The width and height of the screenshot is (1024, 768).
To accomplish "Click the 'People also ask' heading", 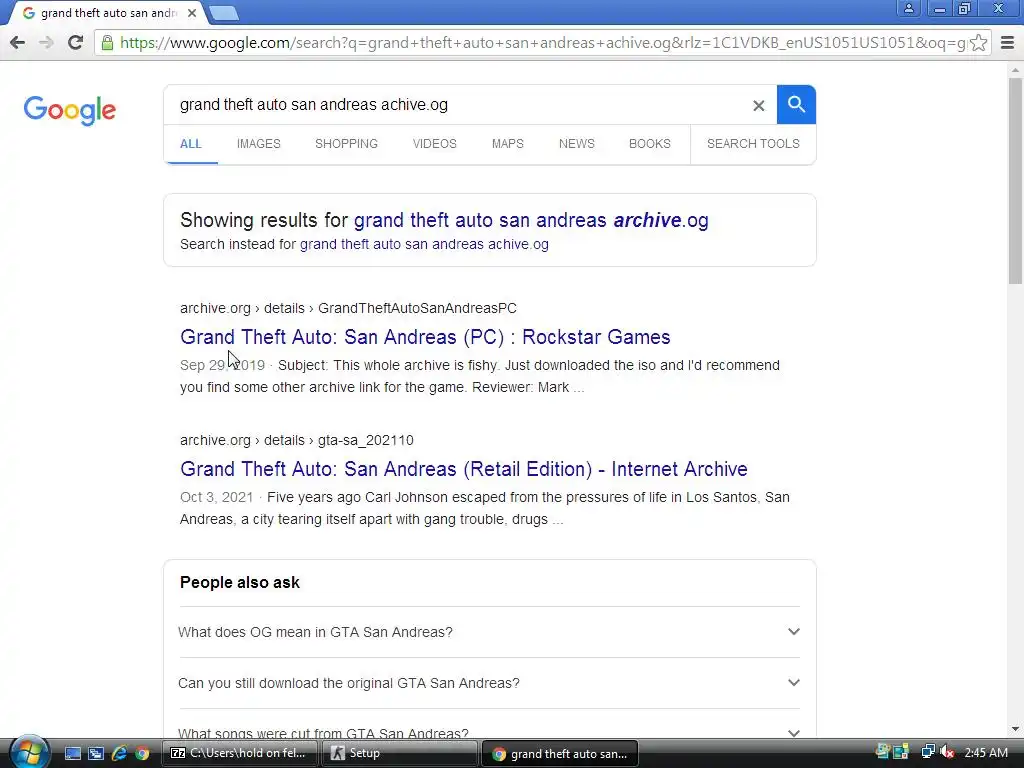I will 240,583.
